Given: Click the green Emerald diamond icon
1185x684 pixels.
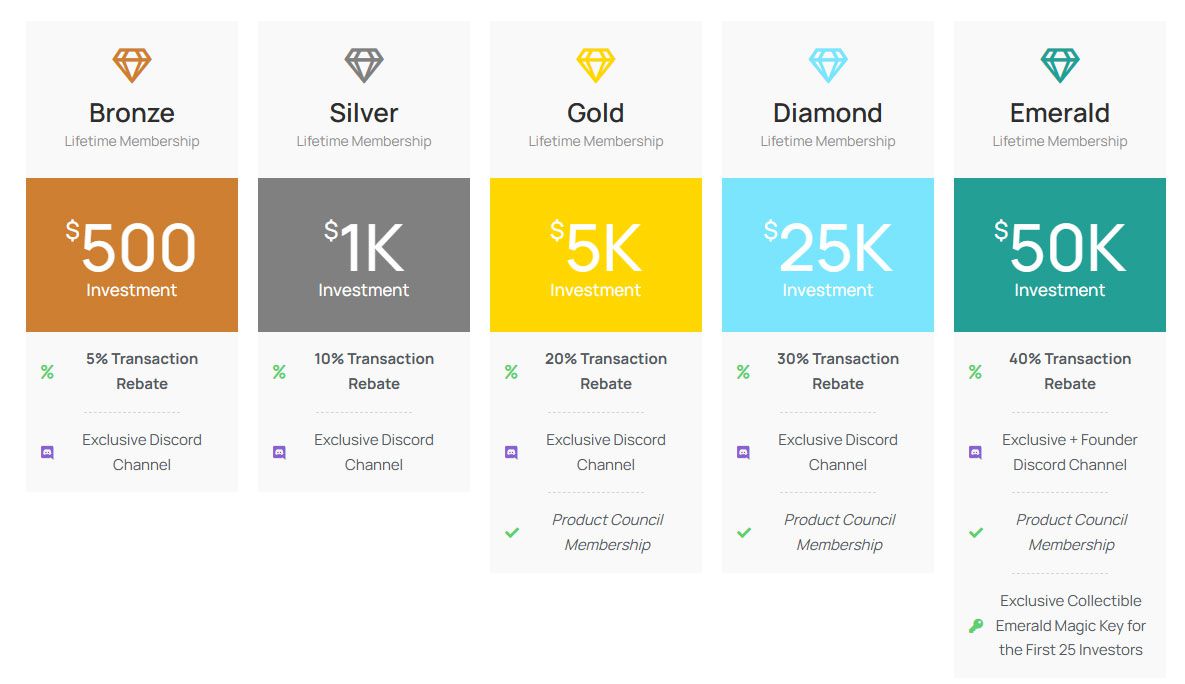Looking at the screenshot, I should point(1060,65).
